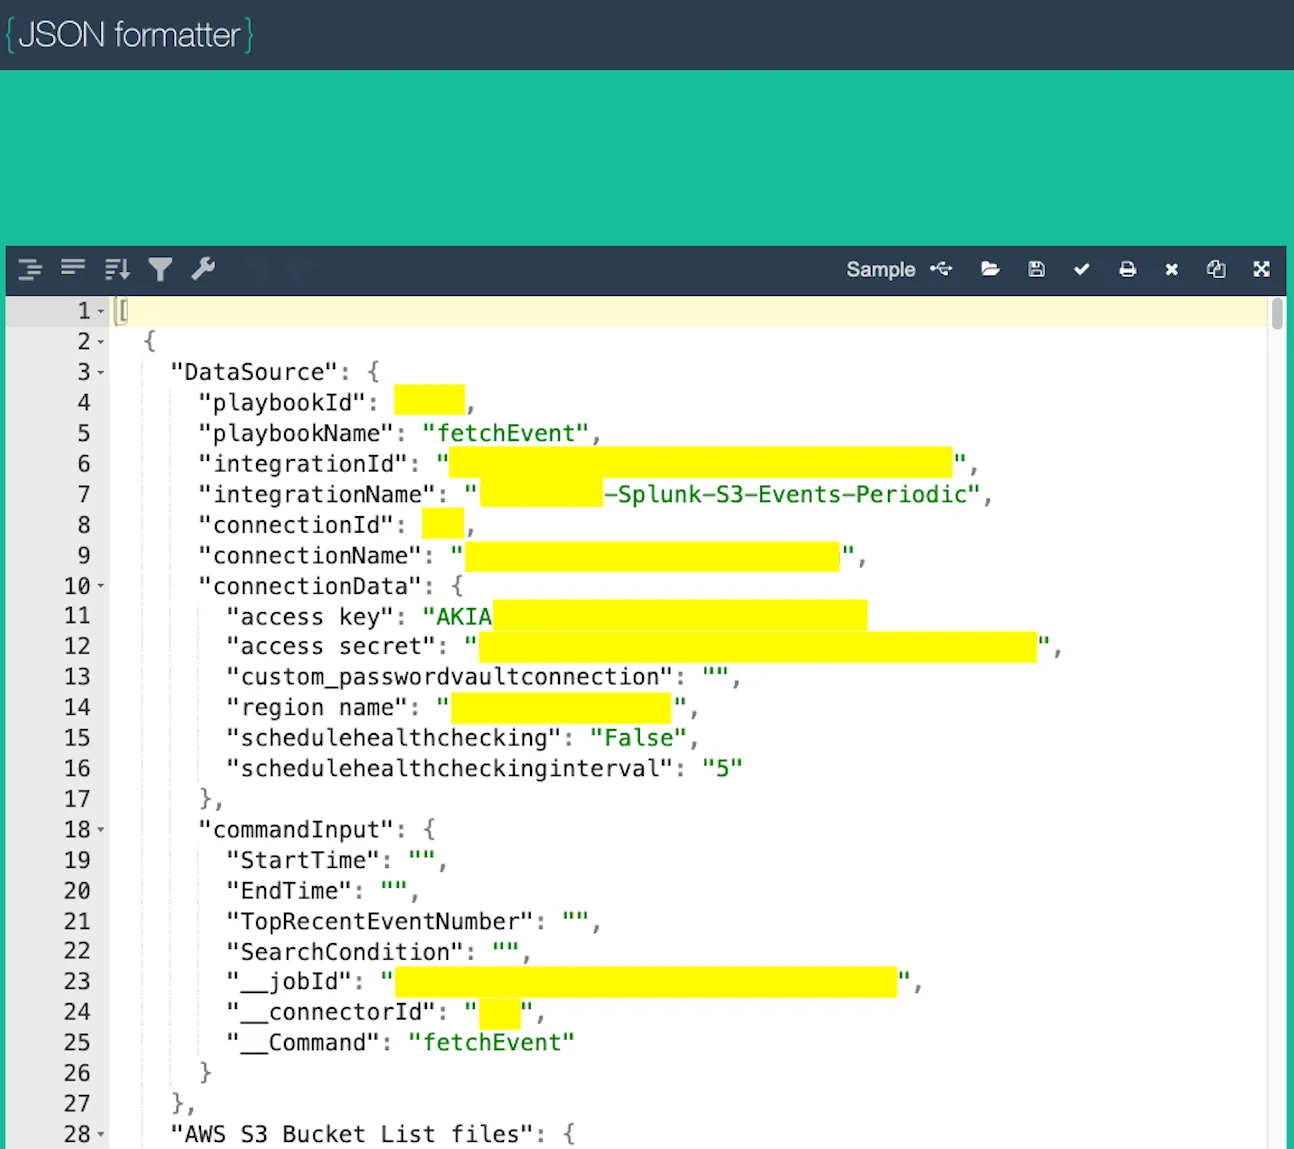Click the JSON formatter logo
This screenshot has height=1149, width=1294.
coord(130,35)
